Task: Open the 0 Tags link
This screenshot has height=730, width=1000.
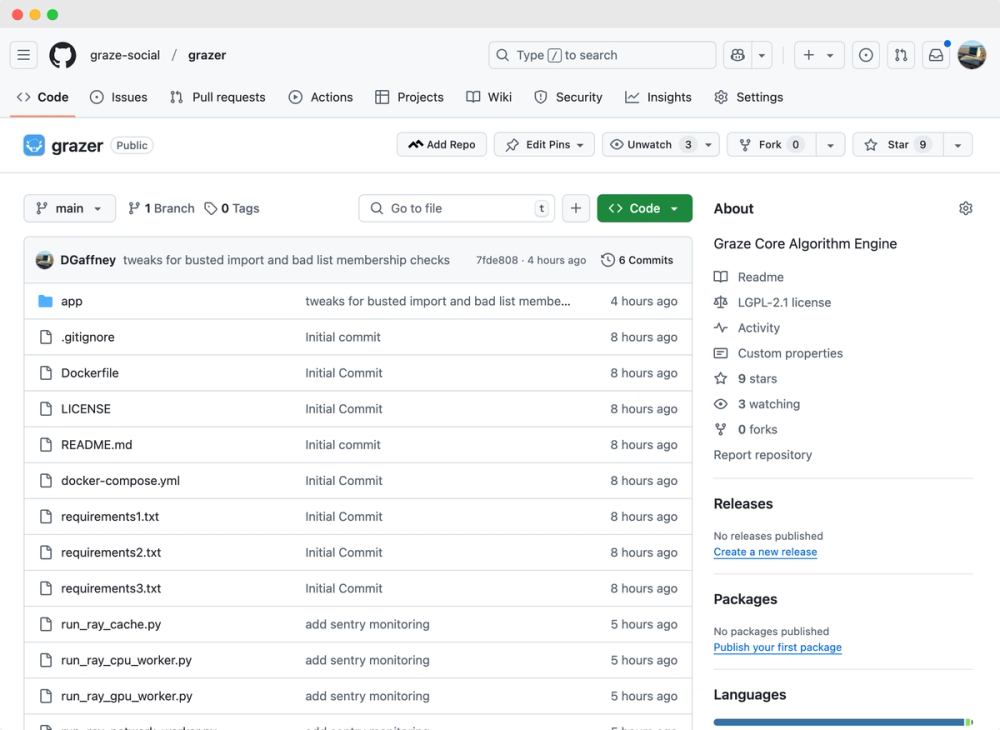Action: pos(232,208)
